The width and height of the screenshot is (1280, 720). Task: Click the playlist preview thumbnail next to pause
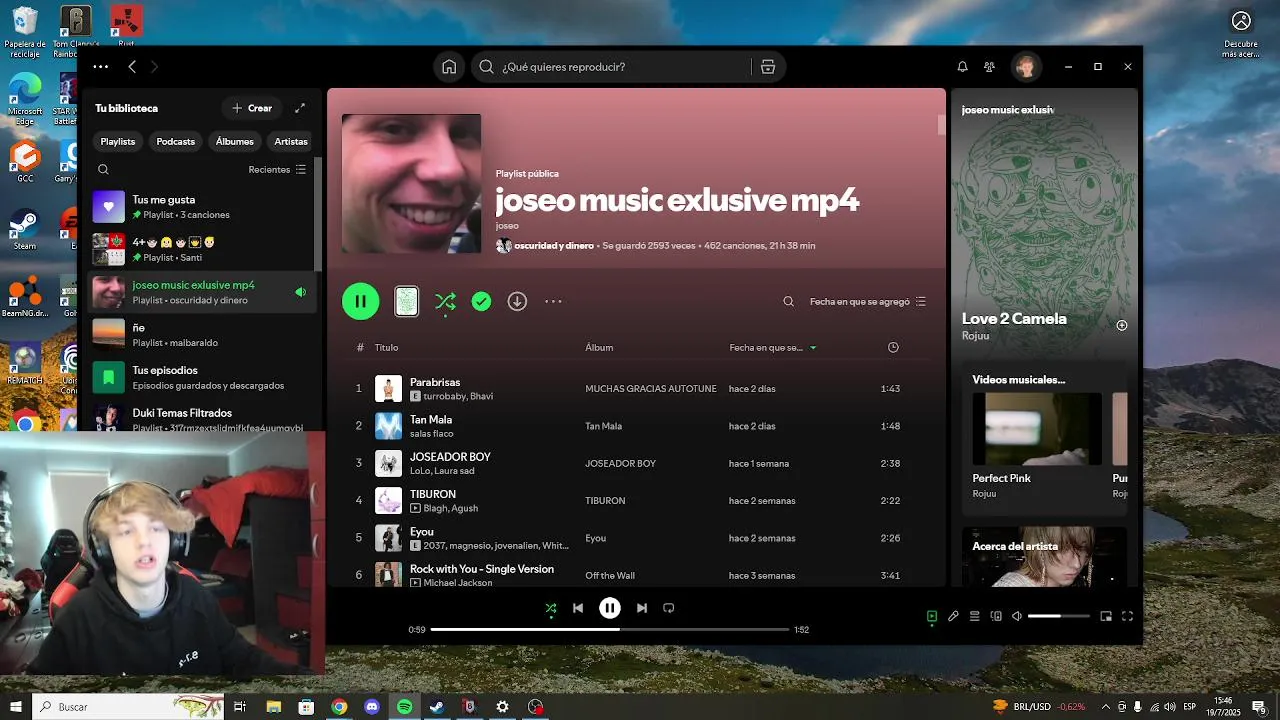(407, 301)
